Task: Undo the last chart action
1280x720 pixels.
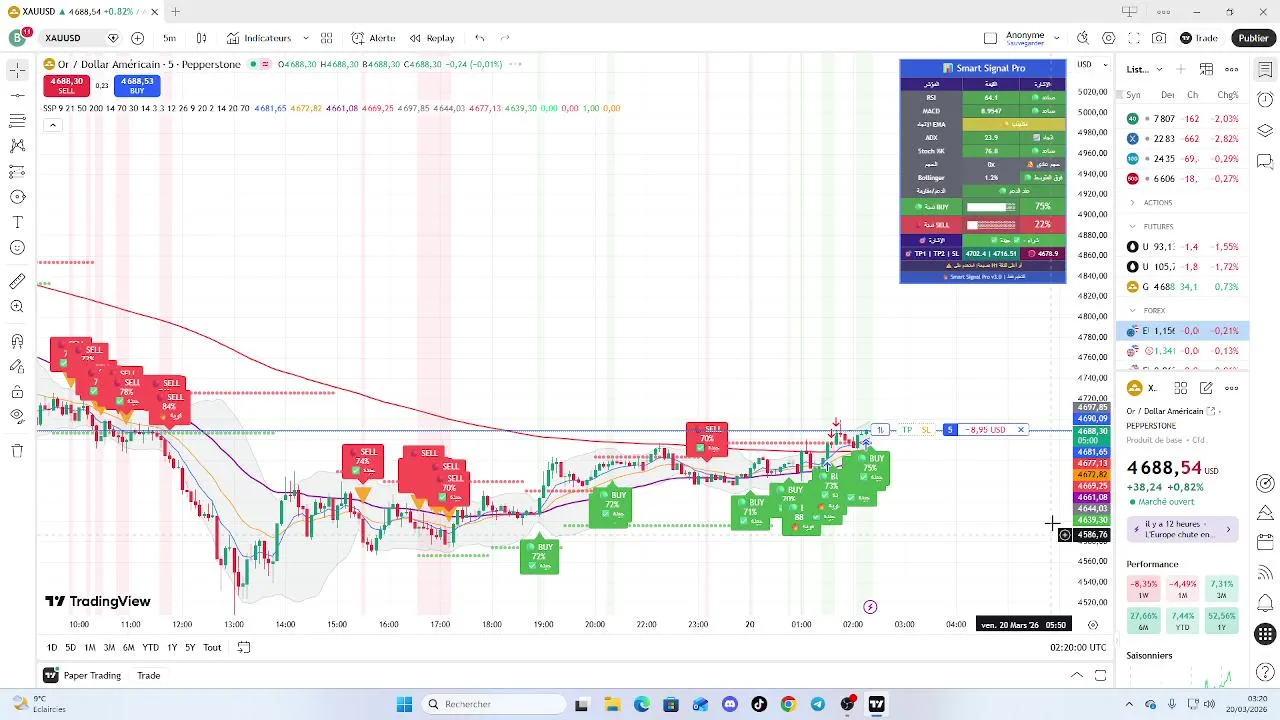Action: [x=480, y=38]
